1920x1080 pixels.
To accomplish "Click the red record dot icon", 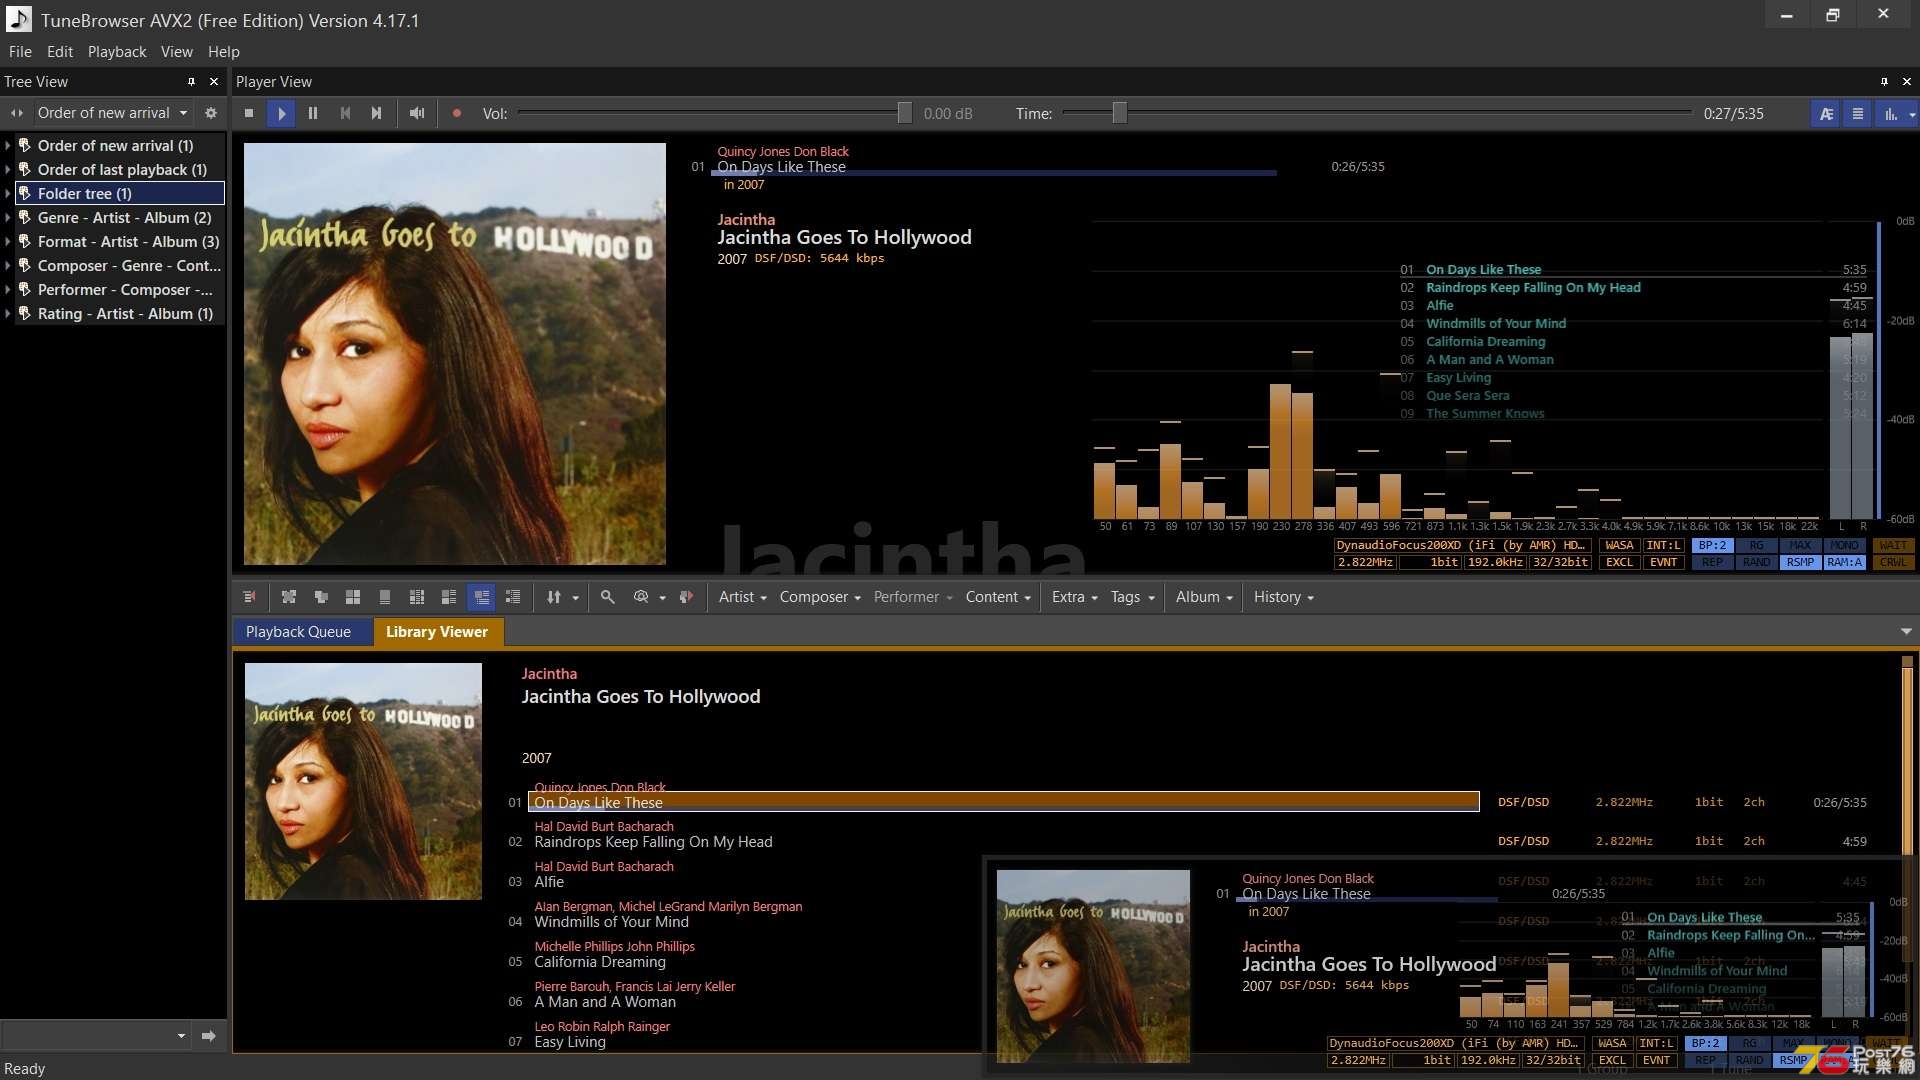I will [457, 113].
